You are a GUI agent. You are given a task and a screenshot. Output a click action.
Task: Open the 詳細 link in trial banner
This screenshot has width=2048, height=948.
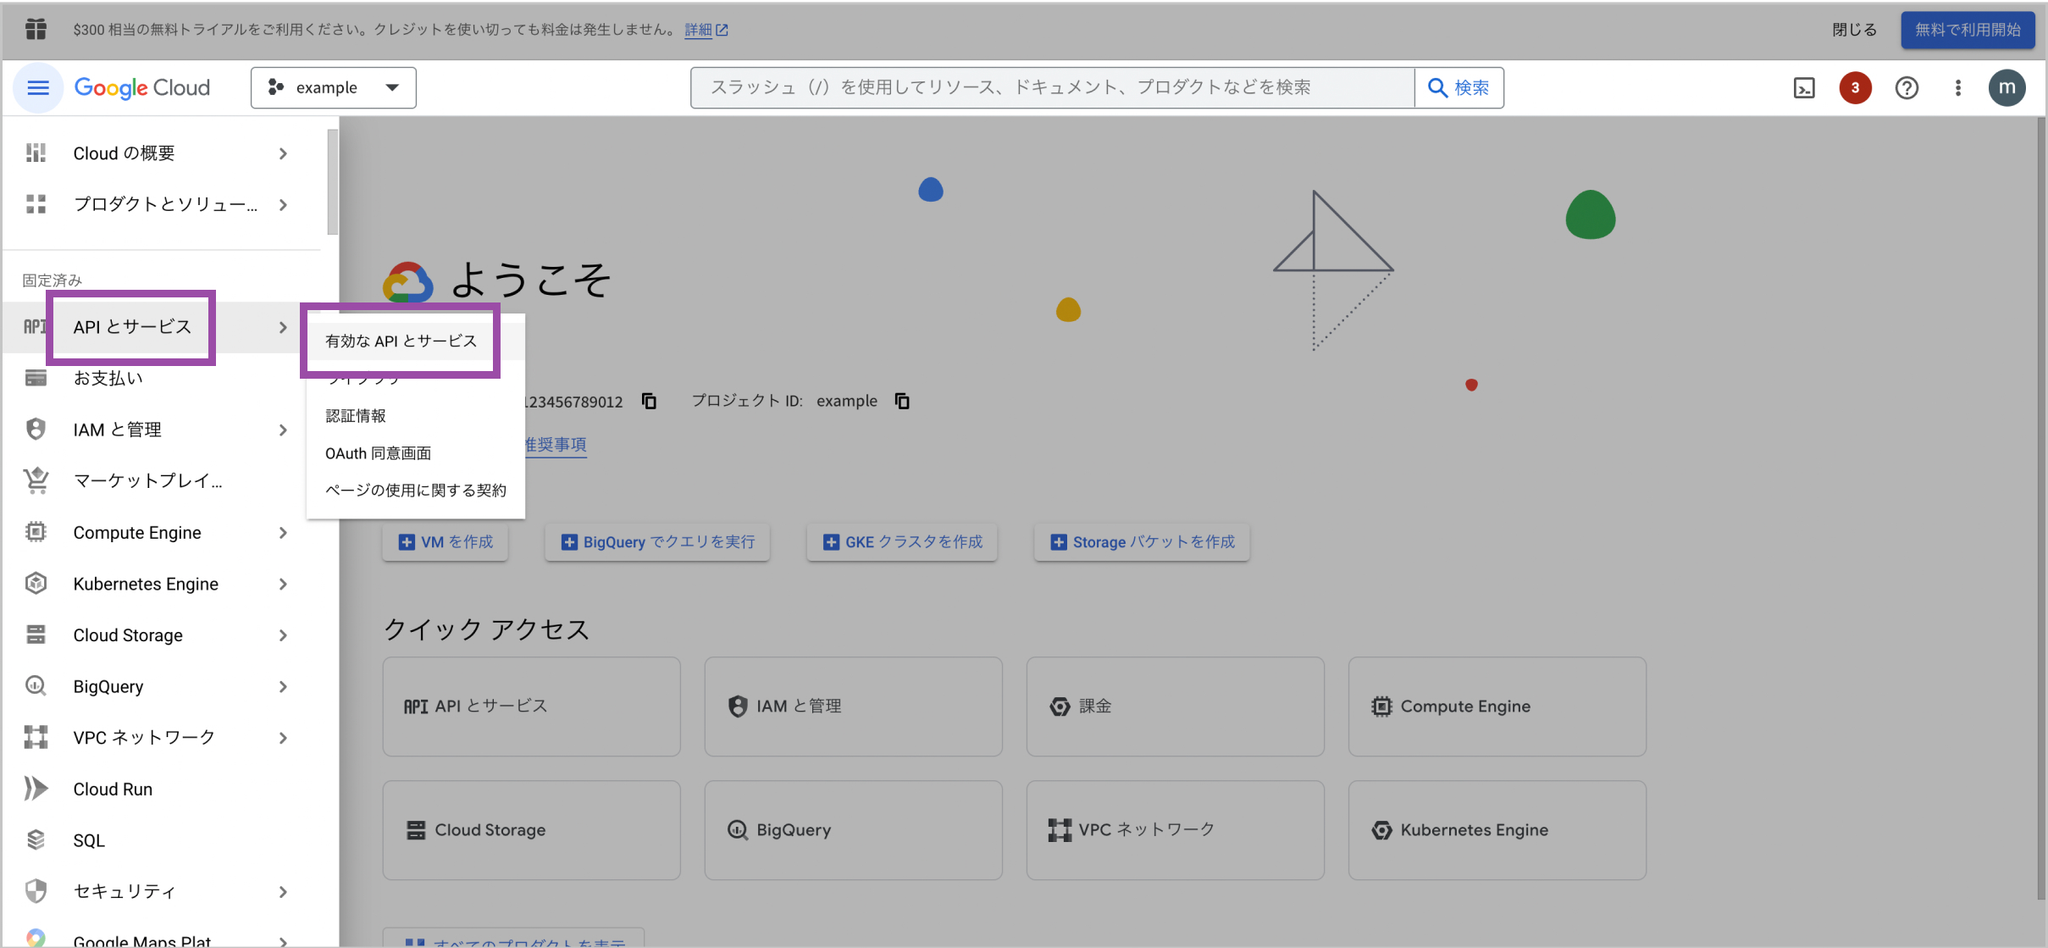[x=706, y=29]
